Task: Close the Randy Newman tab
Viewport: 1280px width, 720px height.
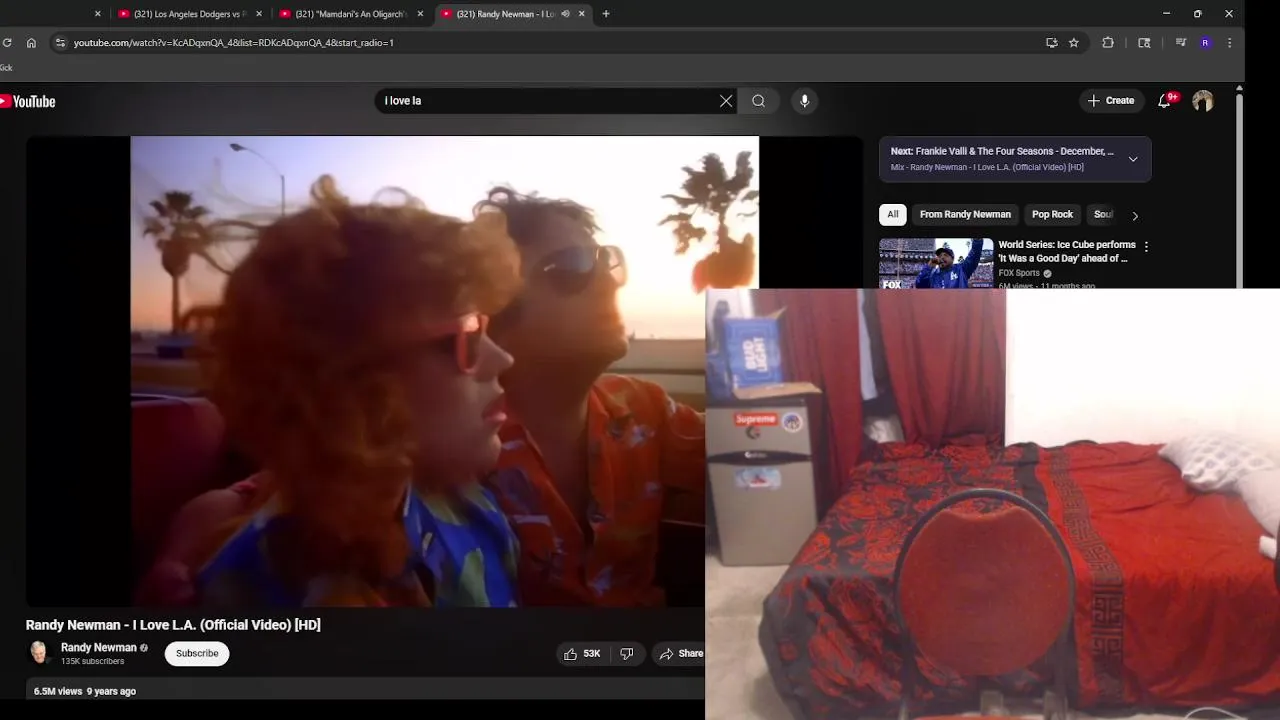Action: pos(581,14)
